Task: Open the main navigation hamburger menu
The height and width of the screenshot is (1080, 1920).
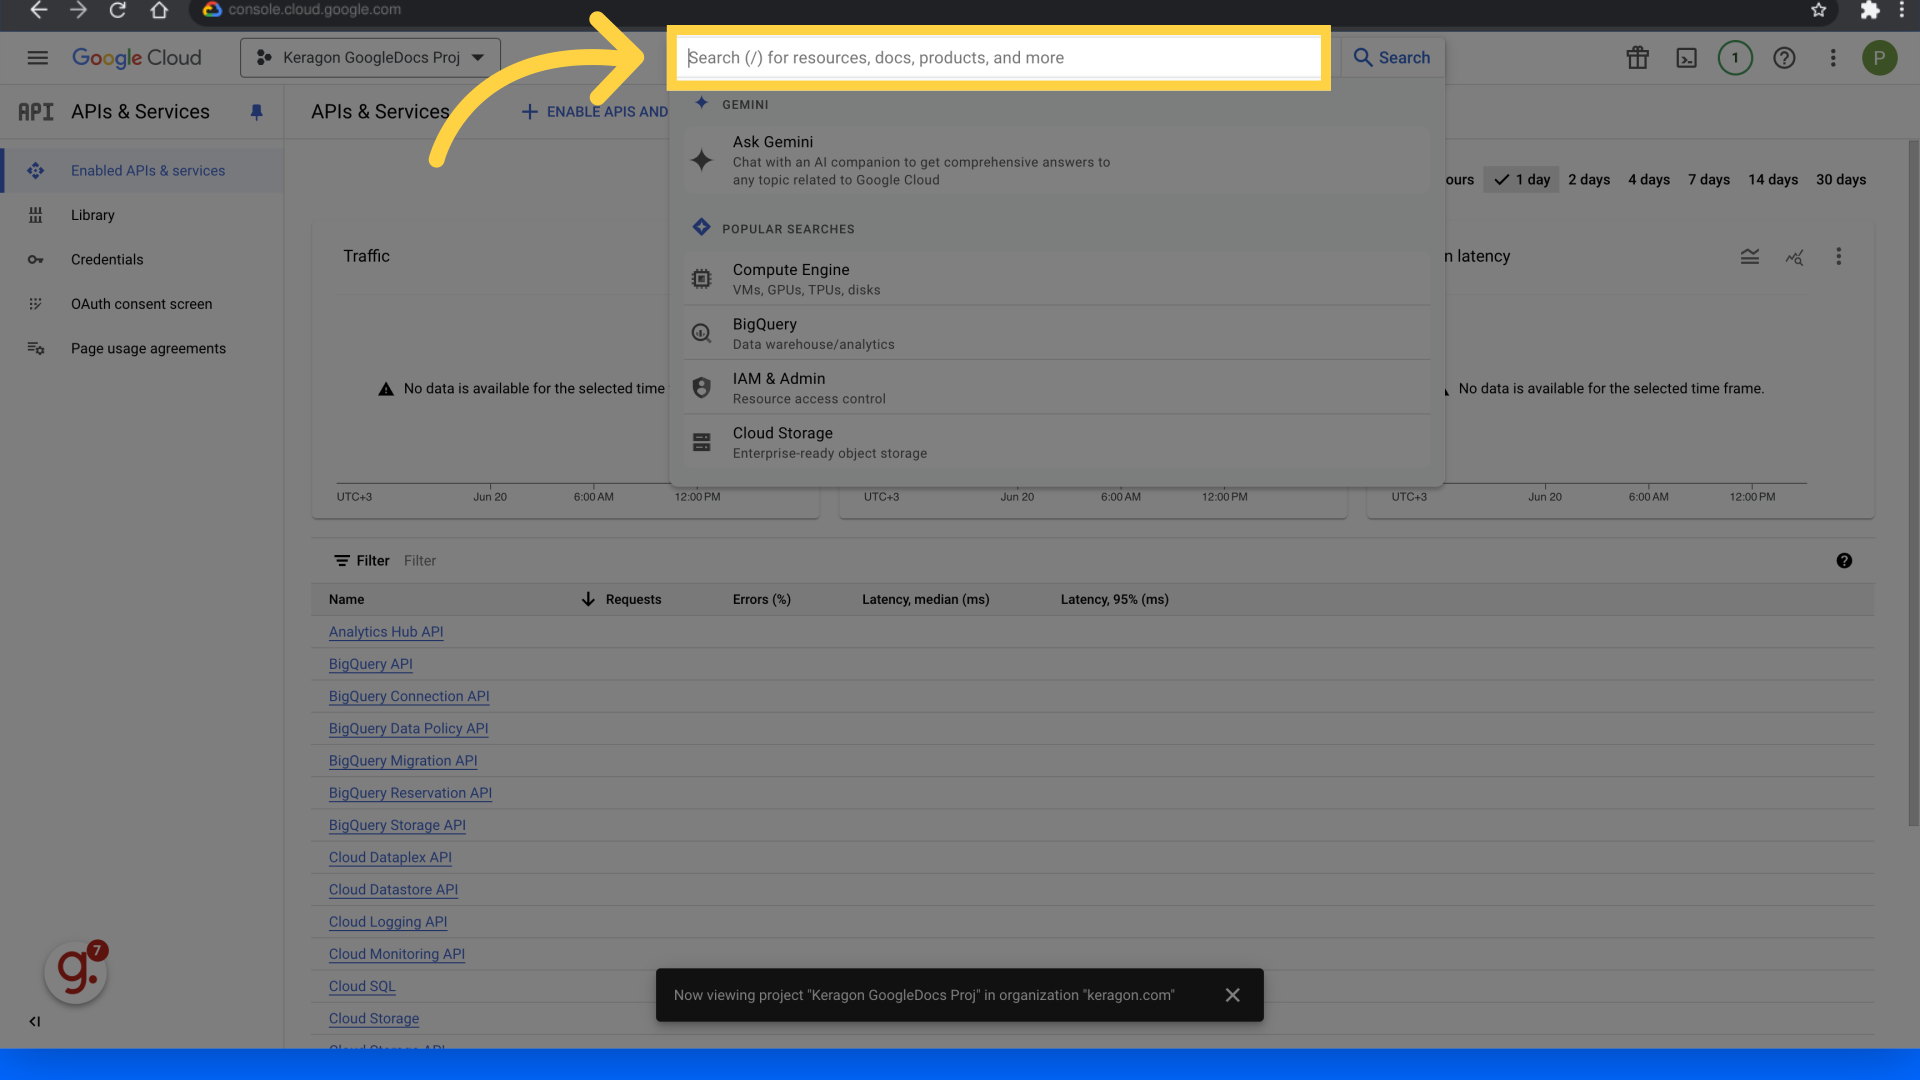Action: (x=37, y=58)
